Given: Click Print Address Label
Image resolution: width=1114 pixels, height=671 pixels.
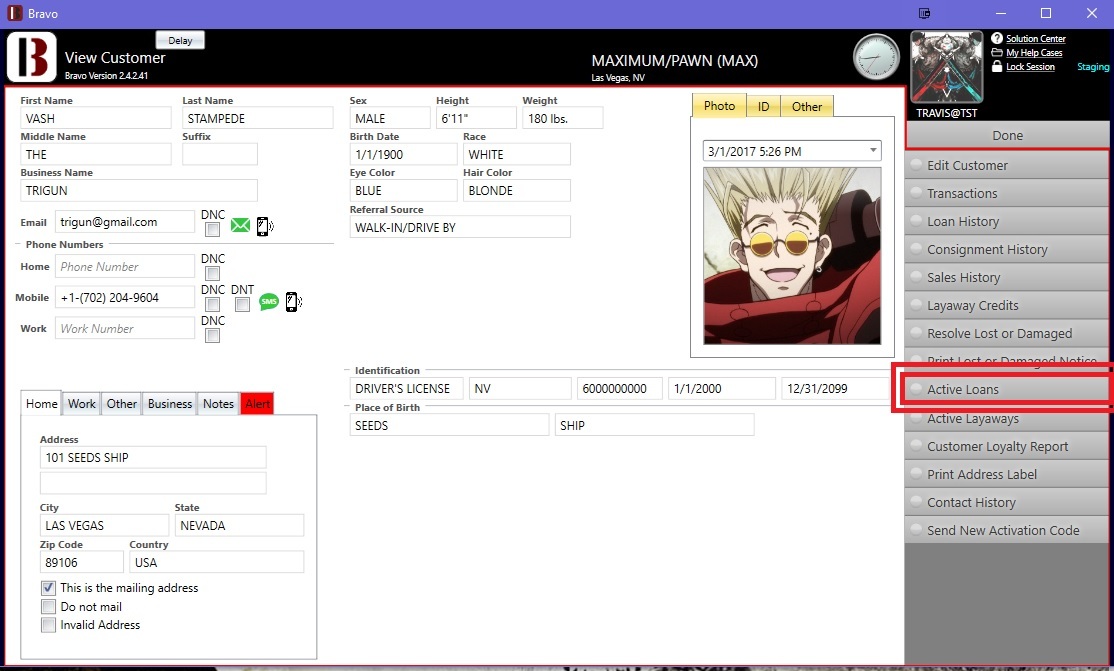Looking at the screenshot, I should tap(1007, 474).
